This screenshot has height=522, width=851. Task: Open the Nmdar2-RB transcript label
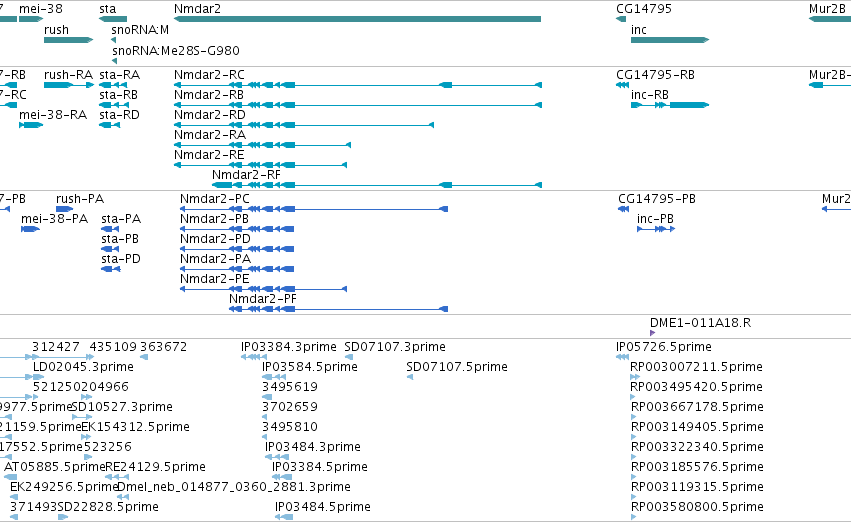point(209,94)
